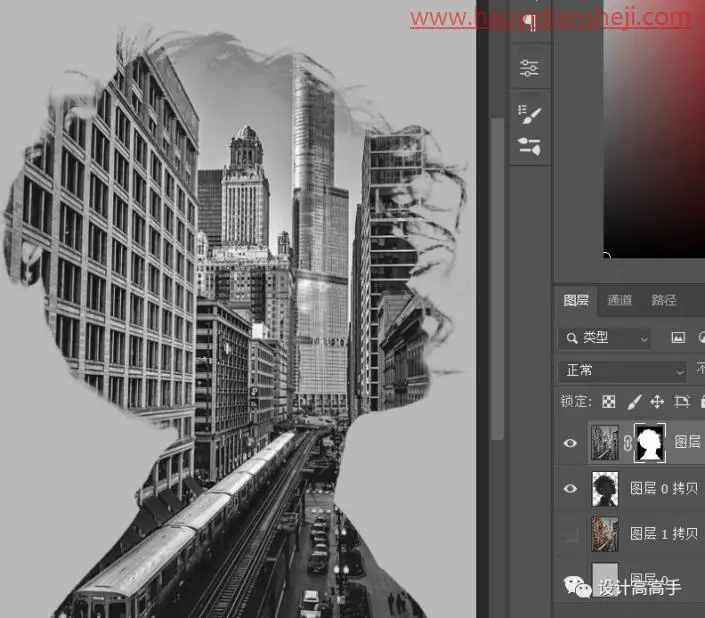Show hidden layer 图层 1 拷贝
The image size is (705, 618).
(570, 534)
